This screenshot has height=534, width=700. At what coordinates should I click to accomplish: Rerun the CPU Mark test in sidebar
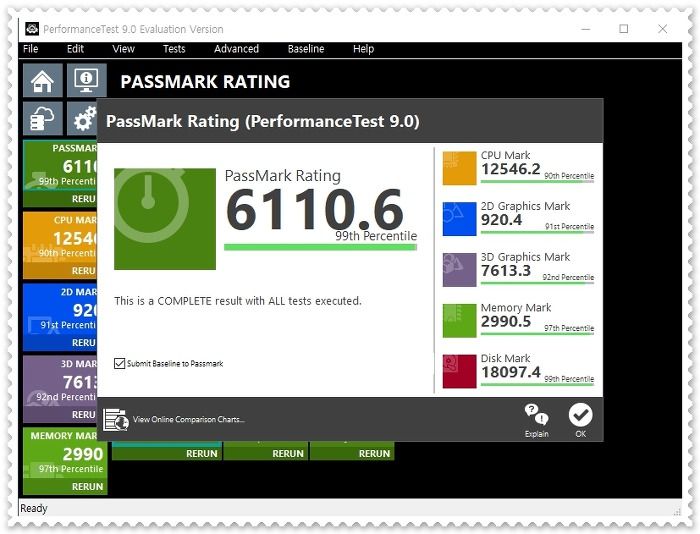60,271
